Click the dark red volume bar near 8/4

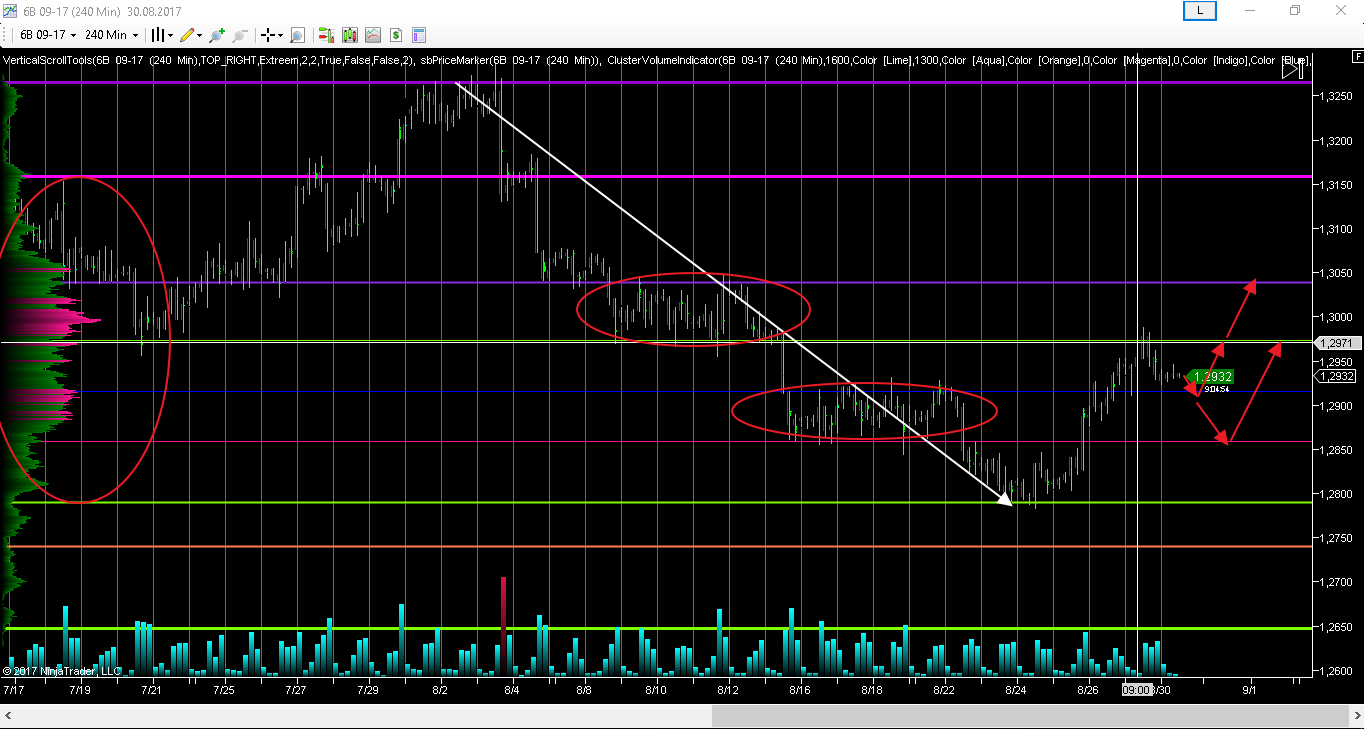pyautogui.click(x=503, y=625)
